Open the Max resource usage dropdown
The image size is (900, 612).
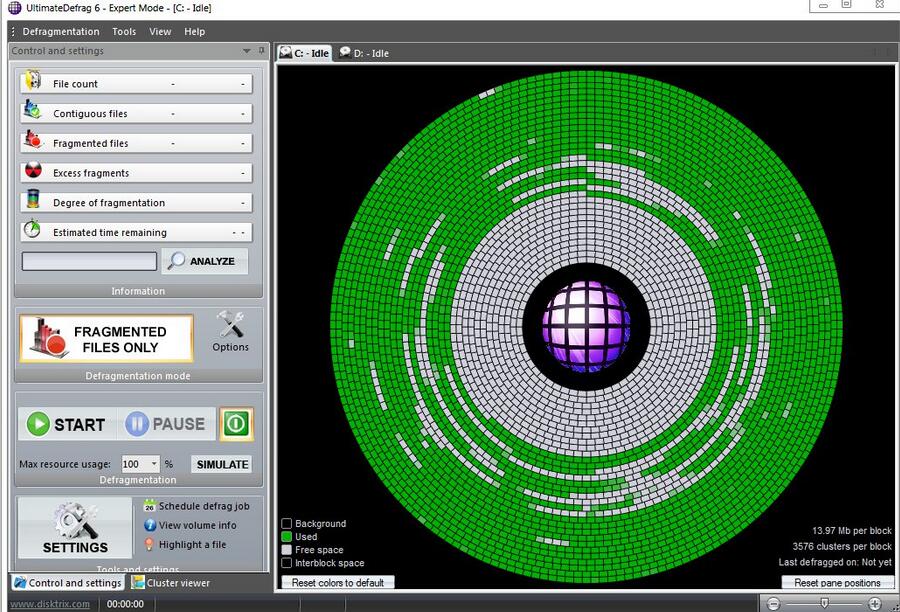[x=154, y=464]
